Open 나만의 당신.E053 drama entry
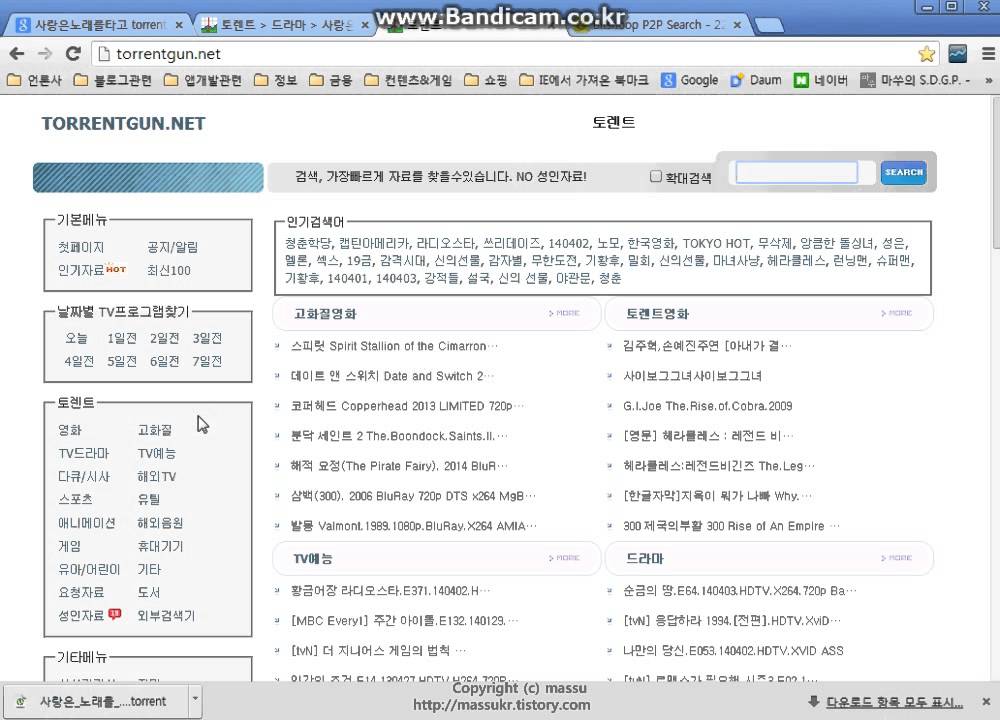Screen dimensions: 1000x720 coord(733,651)
